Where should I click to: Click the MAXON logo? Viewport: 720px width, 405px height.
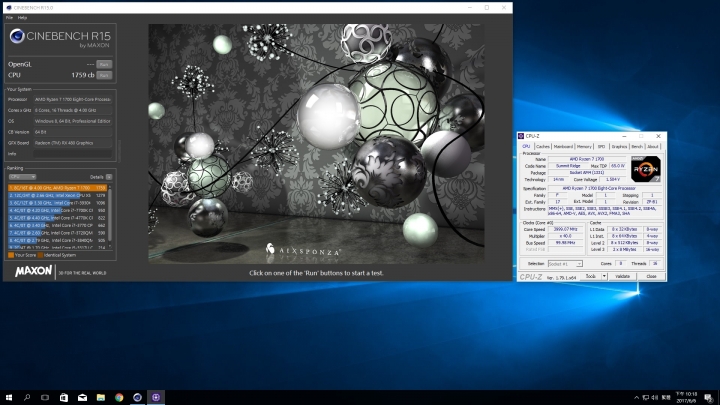34,271
